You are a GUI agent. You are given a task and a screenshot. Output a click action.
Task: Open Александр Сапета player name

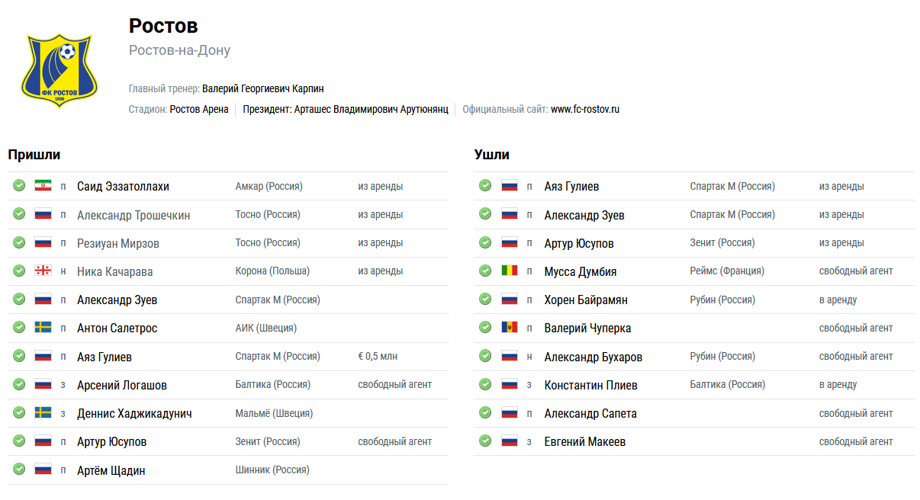pyautogui.click(x=590, y=413)
